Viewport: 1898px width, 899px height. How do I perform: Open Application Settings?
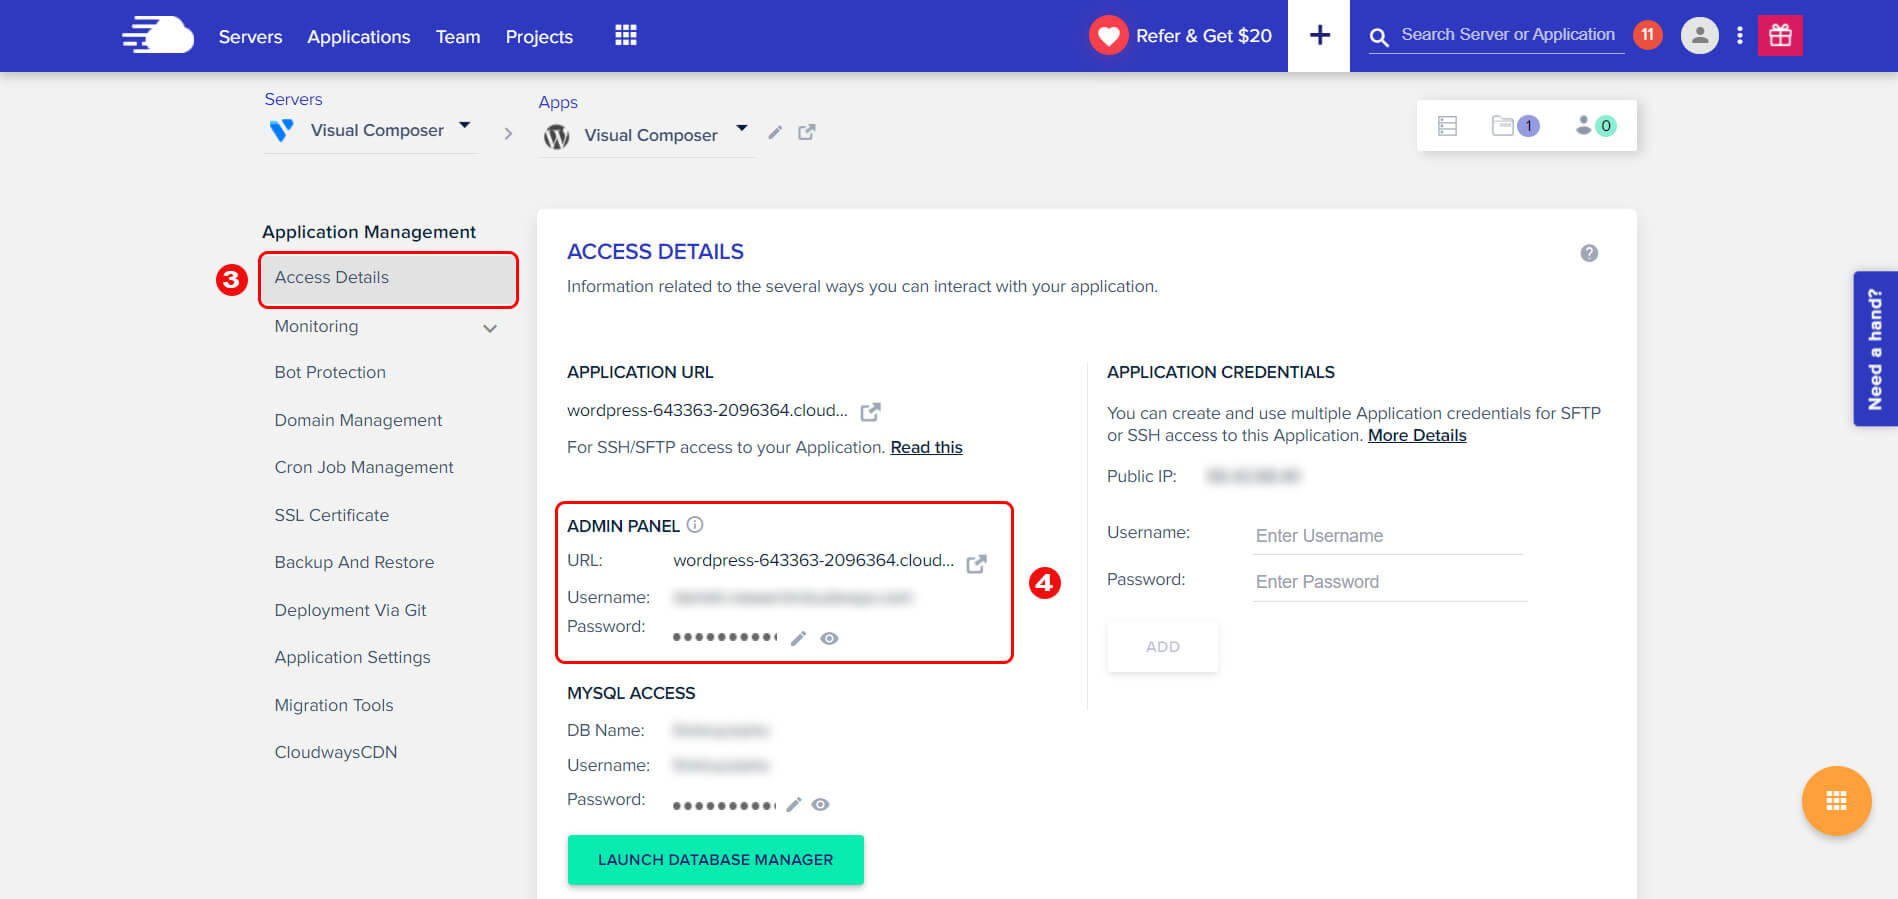click(352, 657)
